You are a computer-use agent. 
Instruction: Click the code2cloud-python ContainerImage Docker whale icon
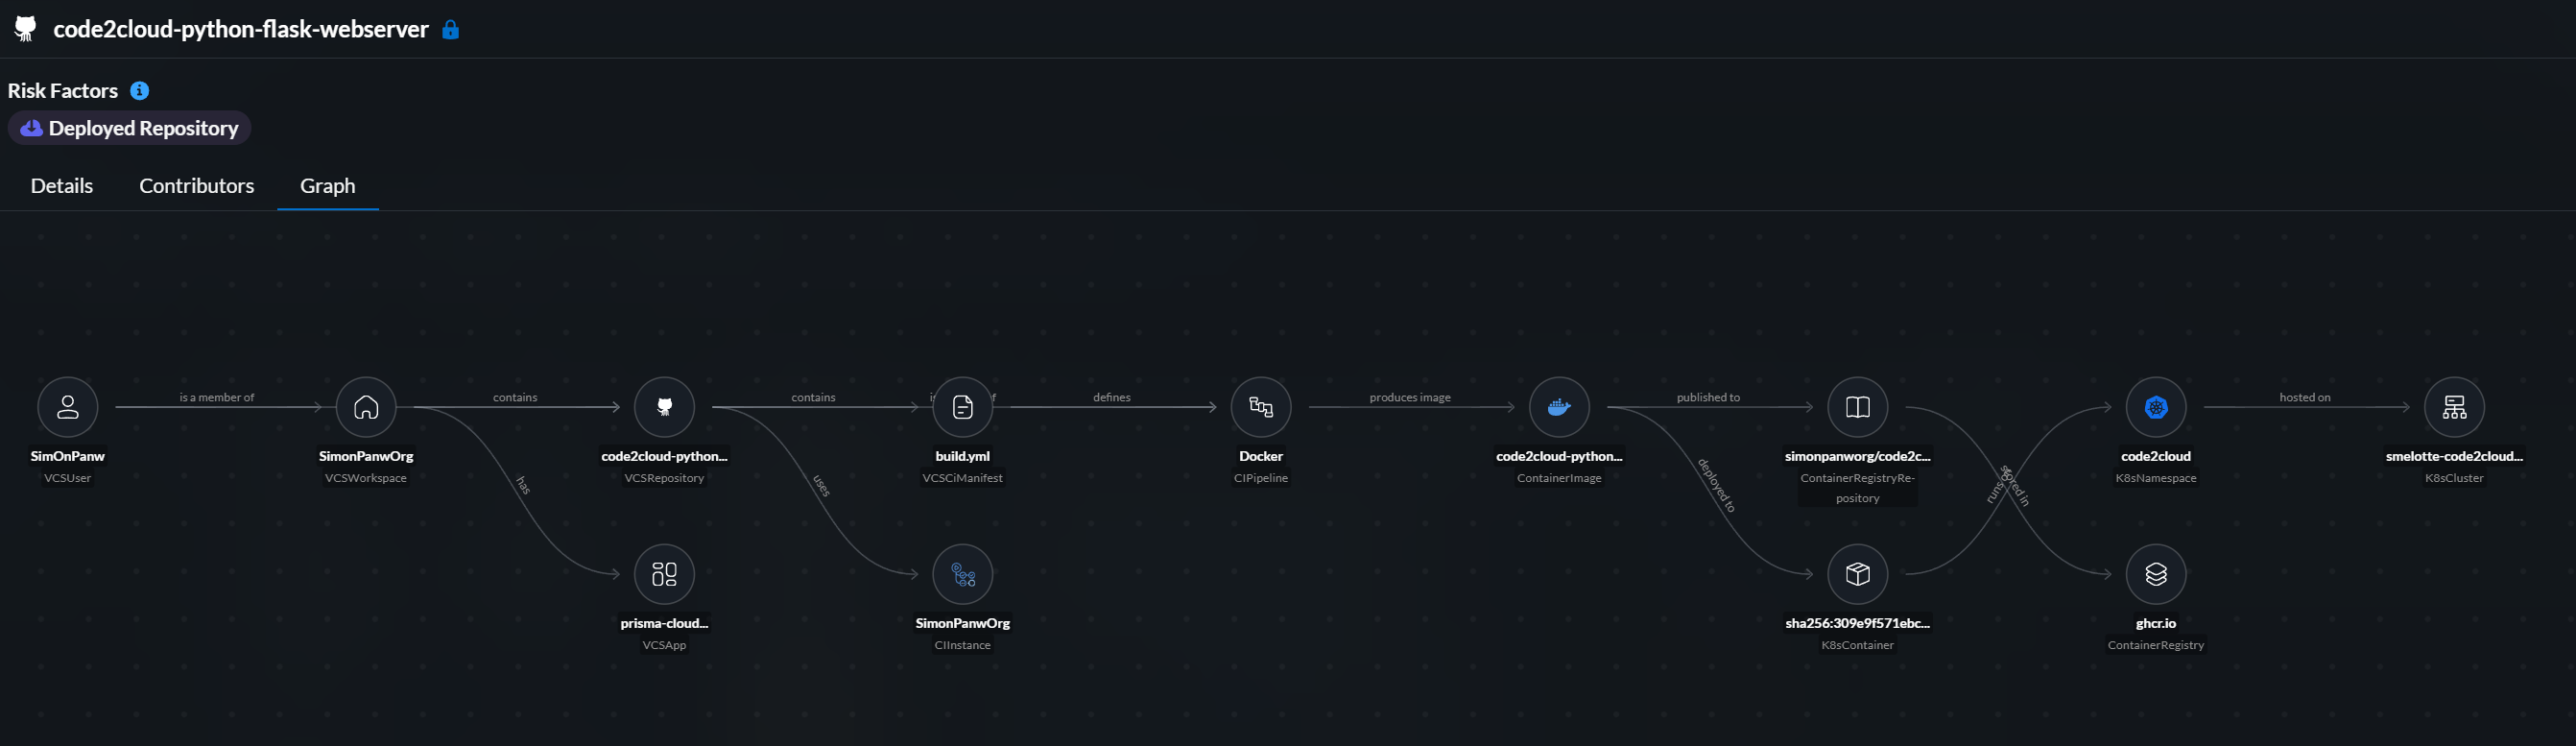tap(1559, 407)
